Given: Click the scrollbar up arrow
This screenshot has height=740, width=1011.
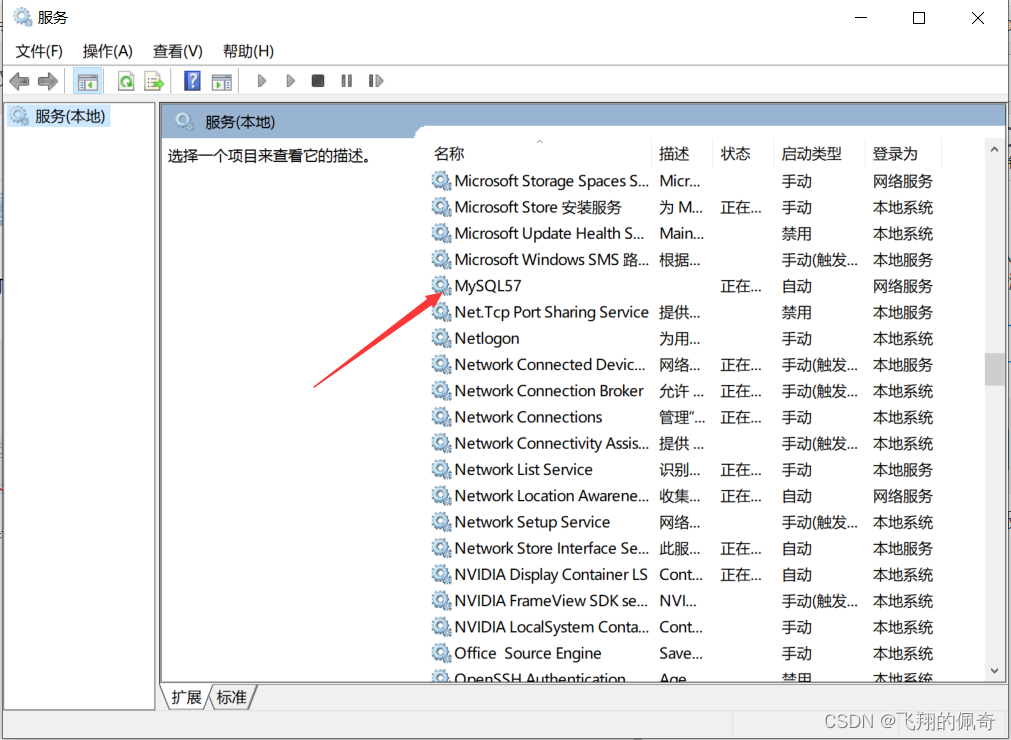Looking at the screenshot, I should pyautogui.click(x=994, y=150).
